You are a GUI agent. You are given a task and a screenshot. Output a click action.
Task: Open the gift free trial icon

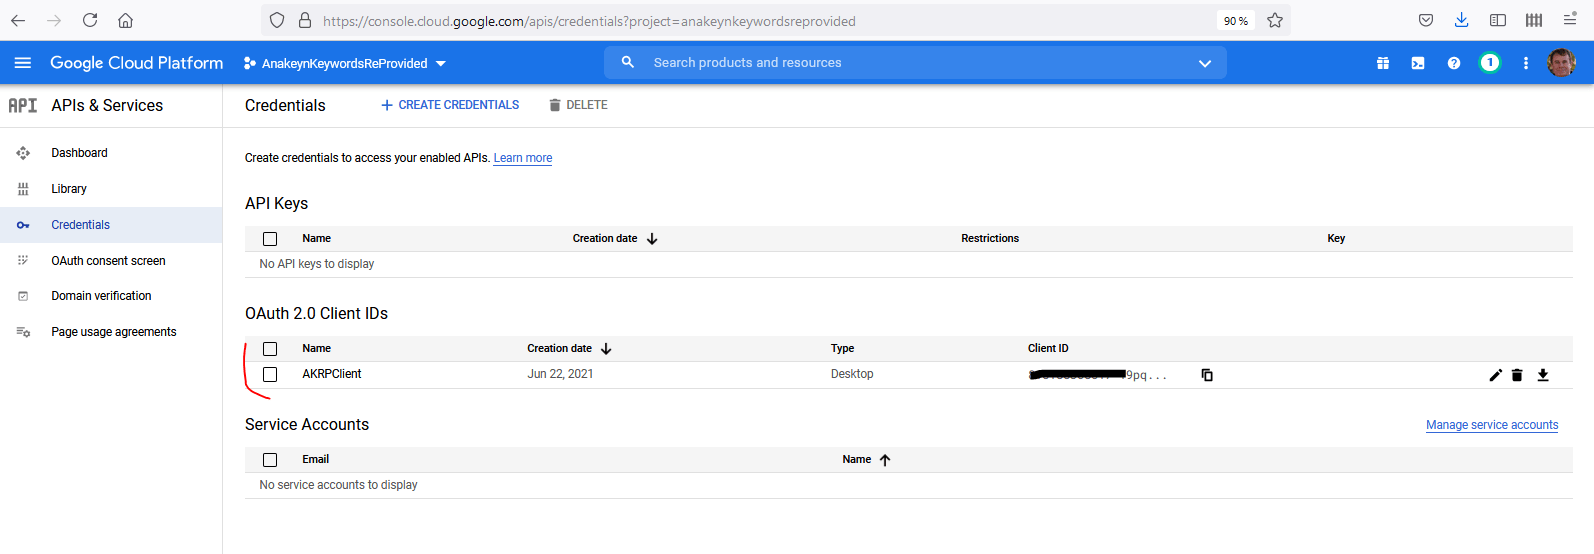point(1383,63)
